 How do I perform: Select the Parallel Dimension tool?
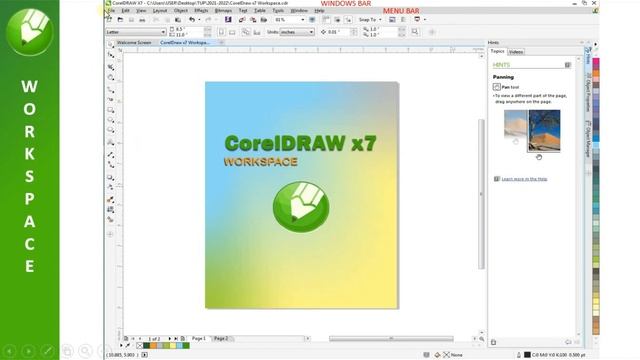pos(111,155)
